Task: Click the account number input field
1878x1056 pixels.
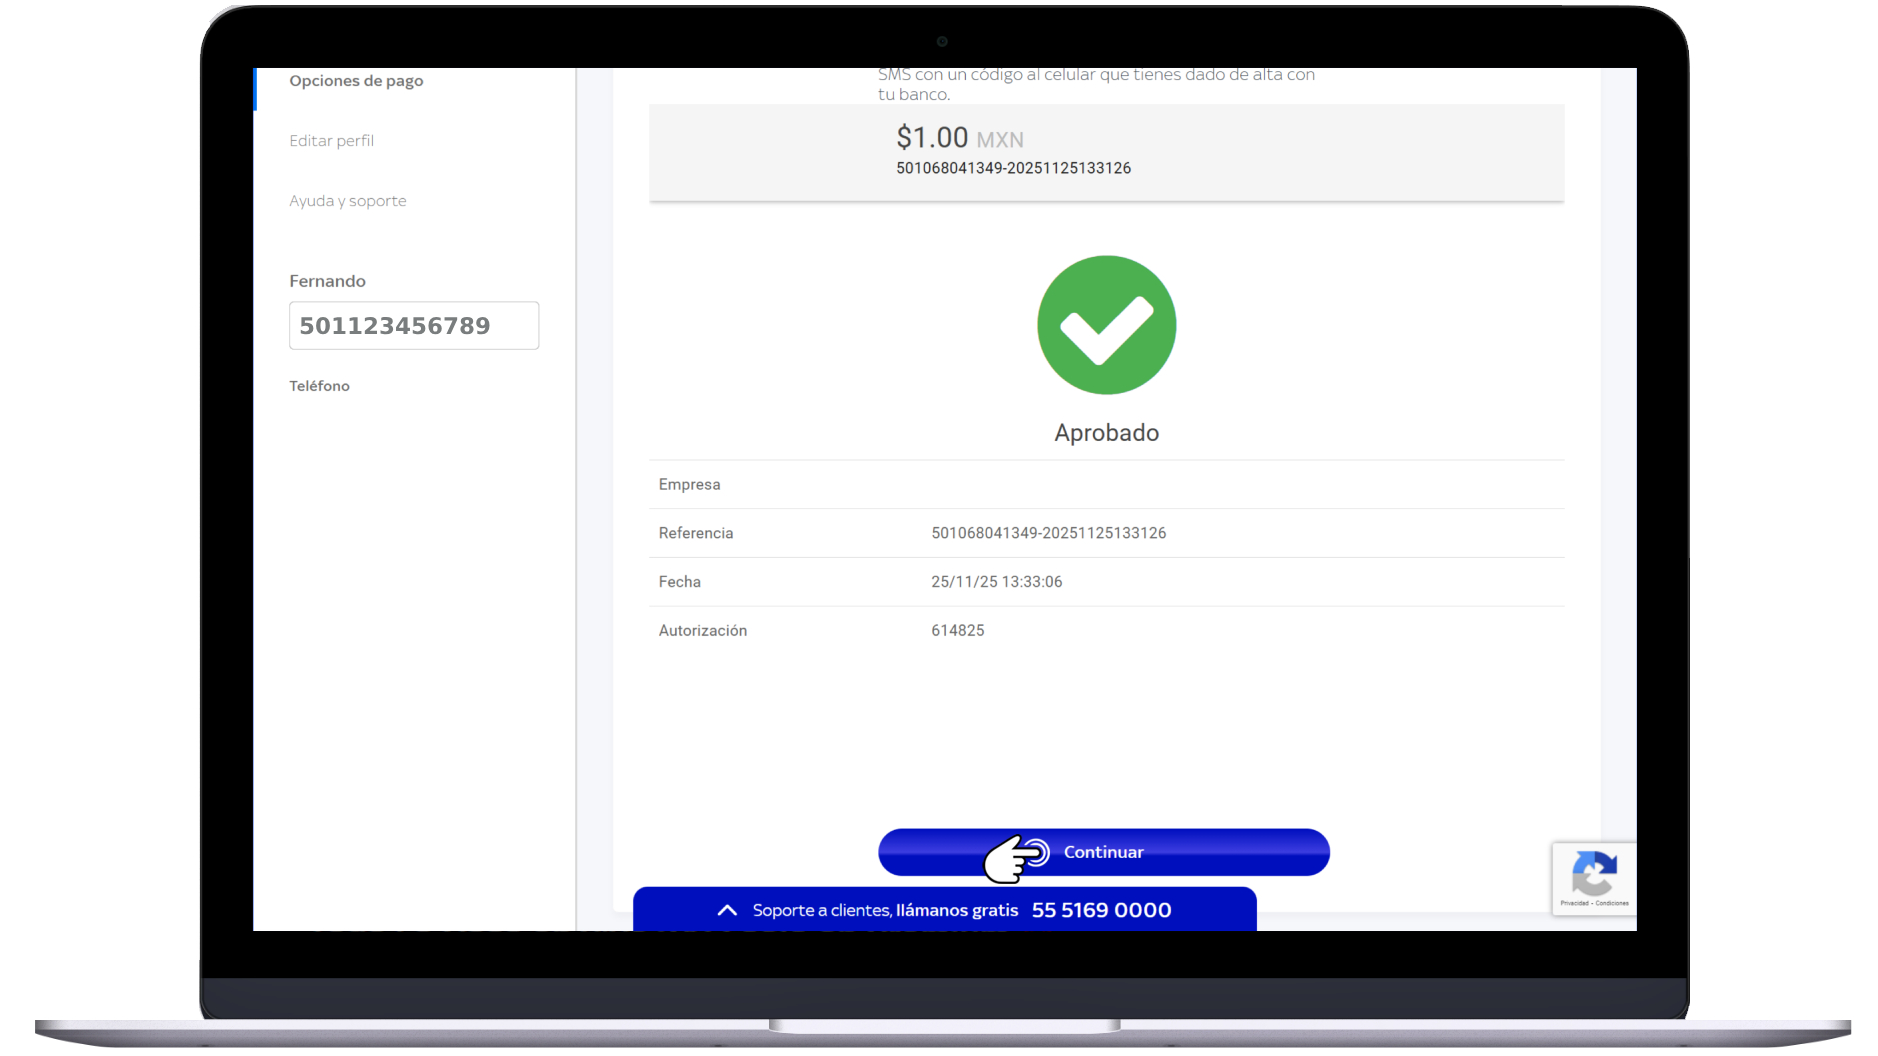Action: 414,326
